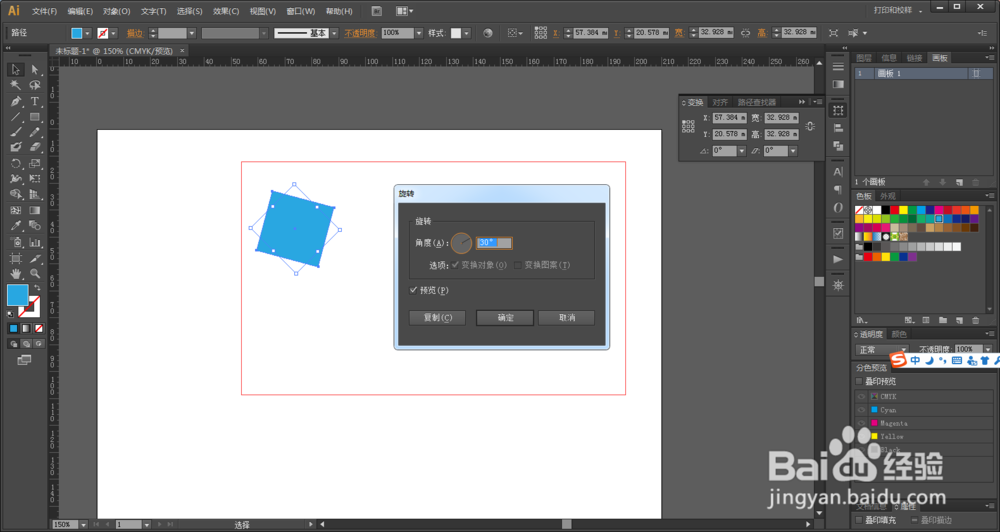Click the large blue Fill color box
This screenshot has width=1000, height=532.
pyautogui.click(x=17, y=295)
